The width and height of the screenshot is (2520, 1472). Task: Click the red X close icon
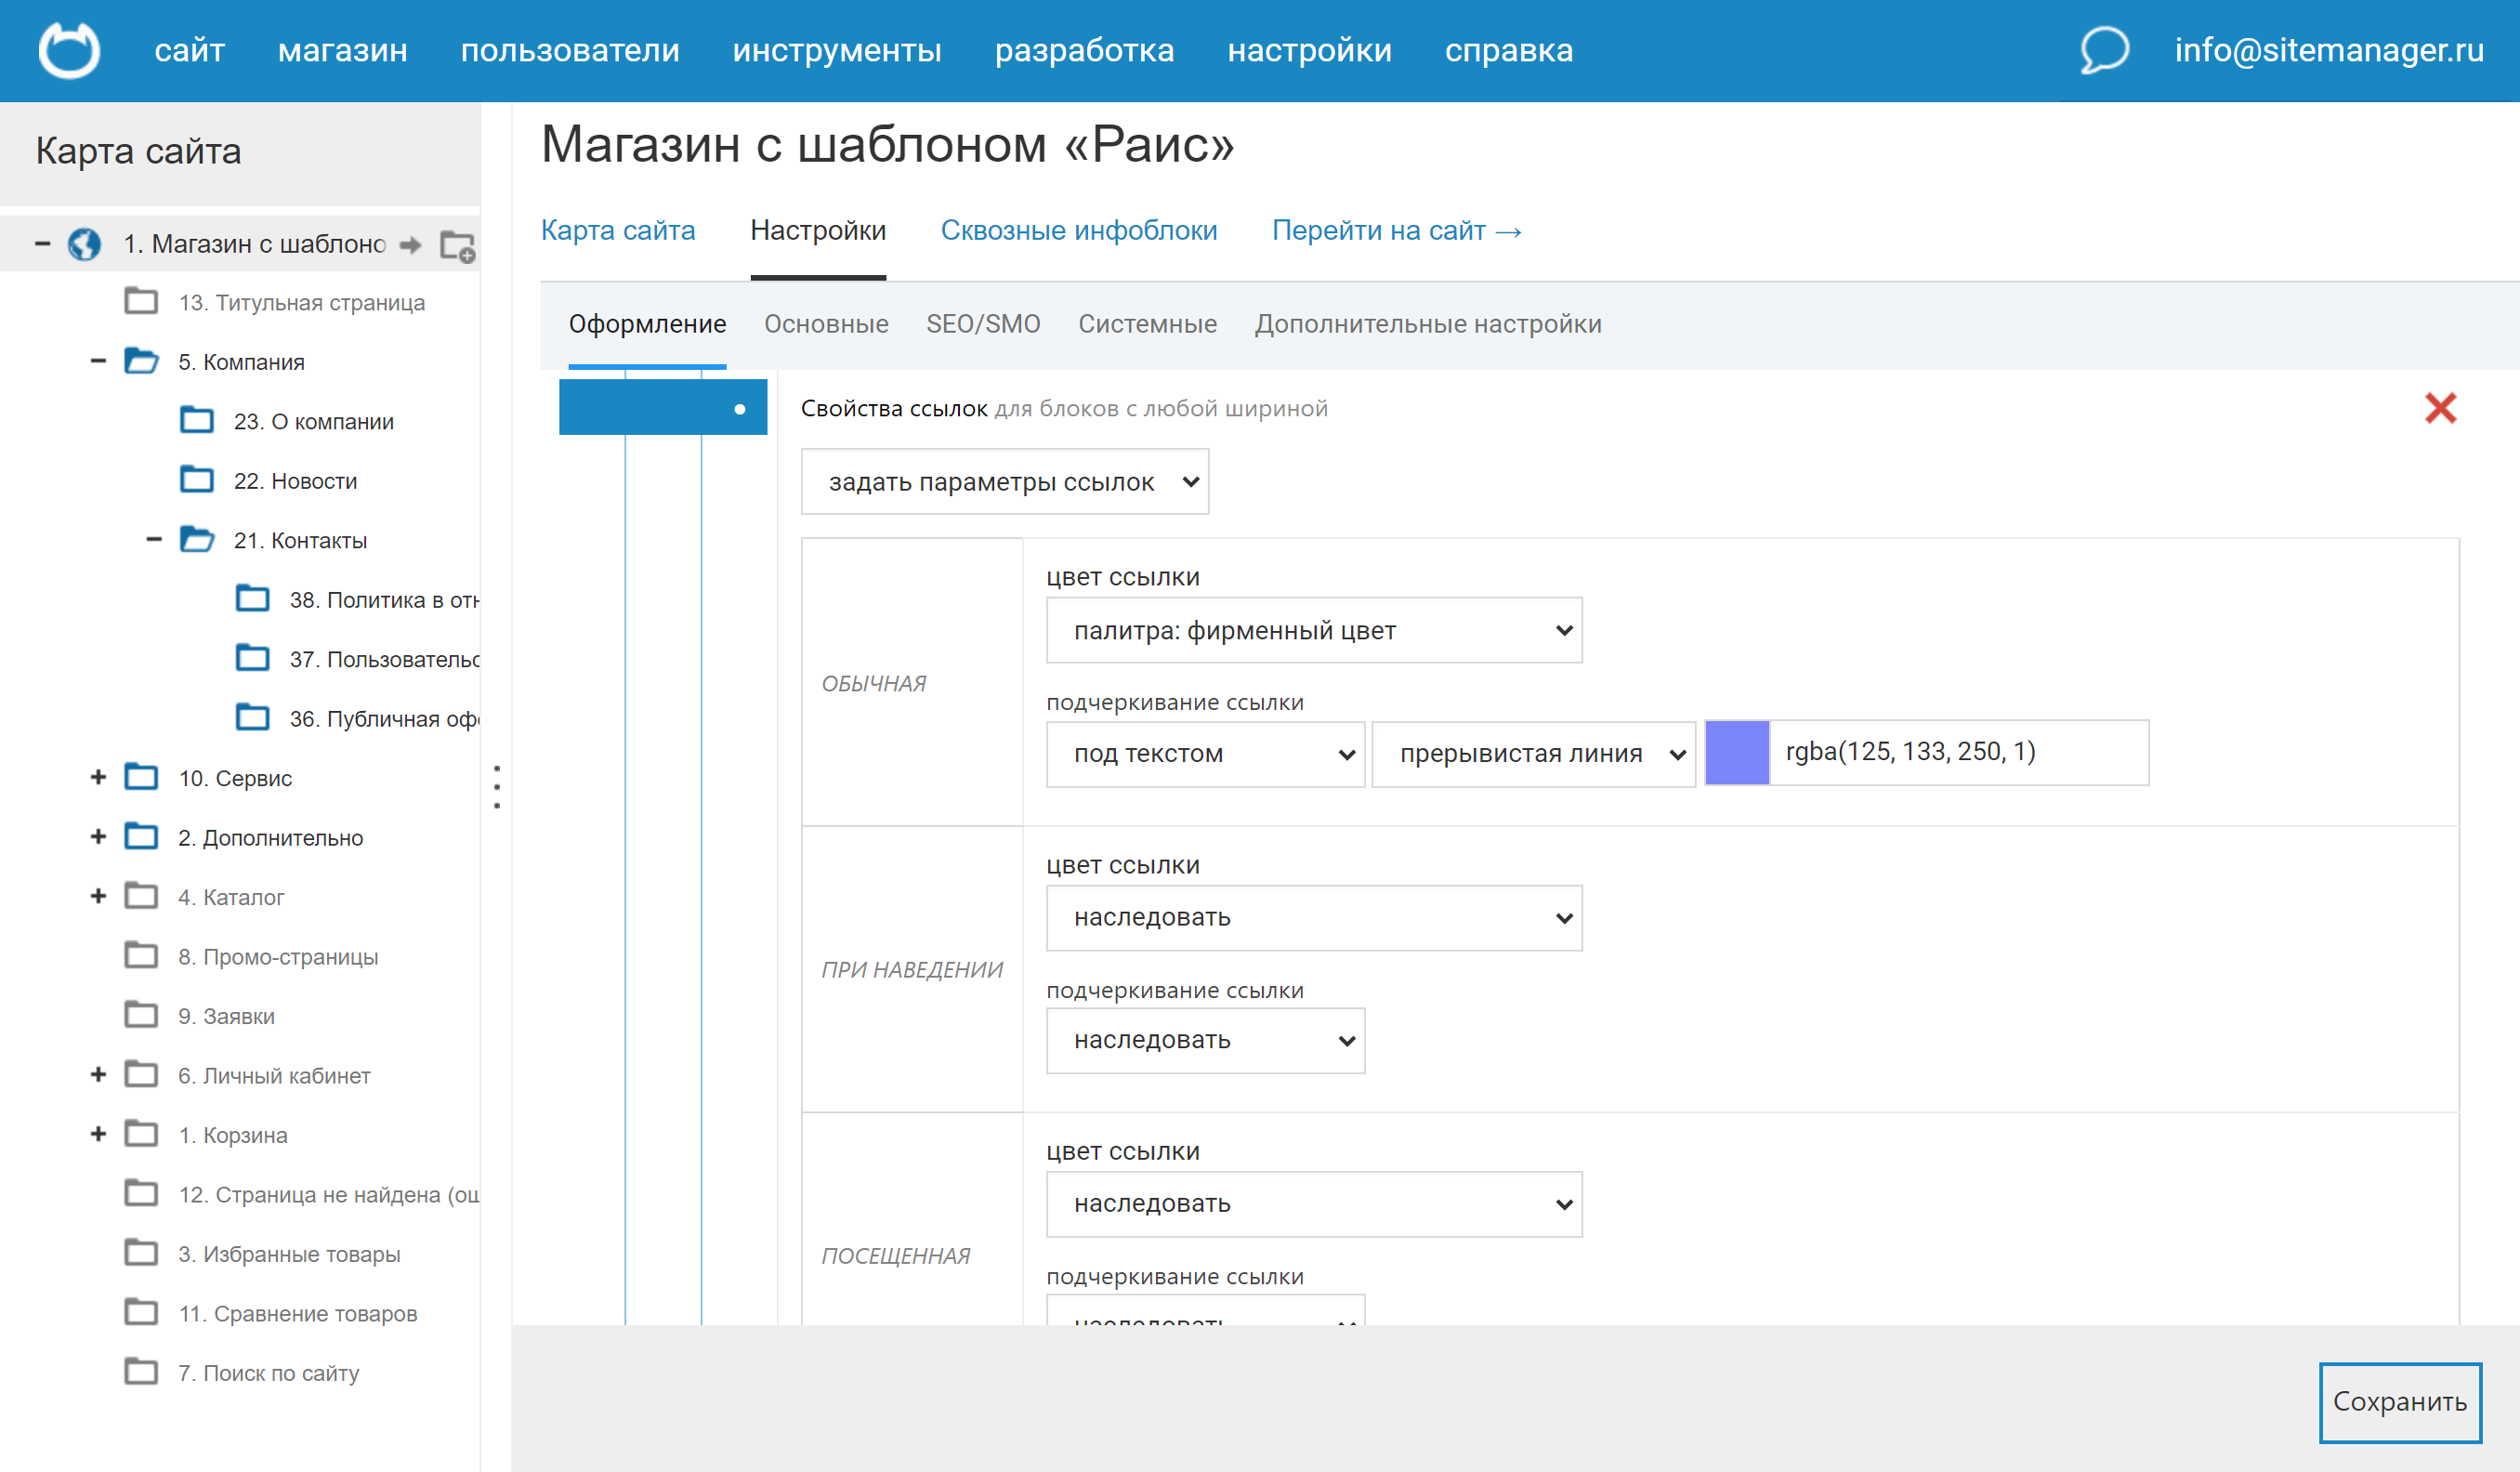click(x=2440, y=408)
